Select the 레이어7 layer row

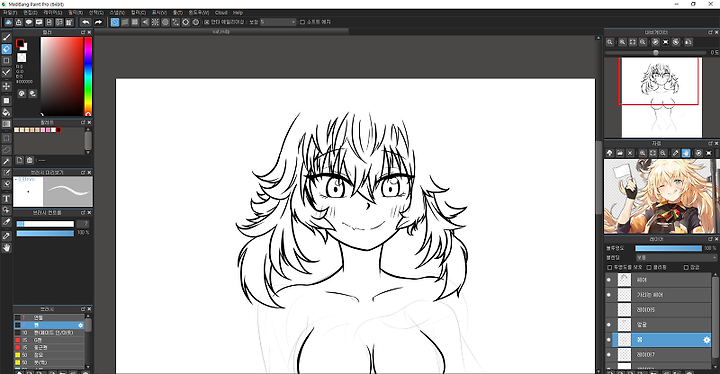click(658, 355)
